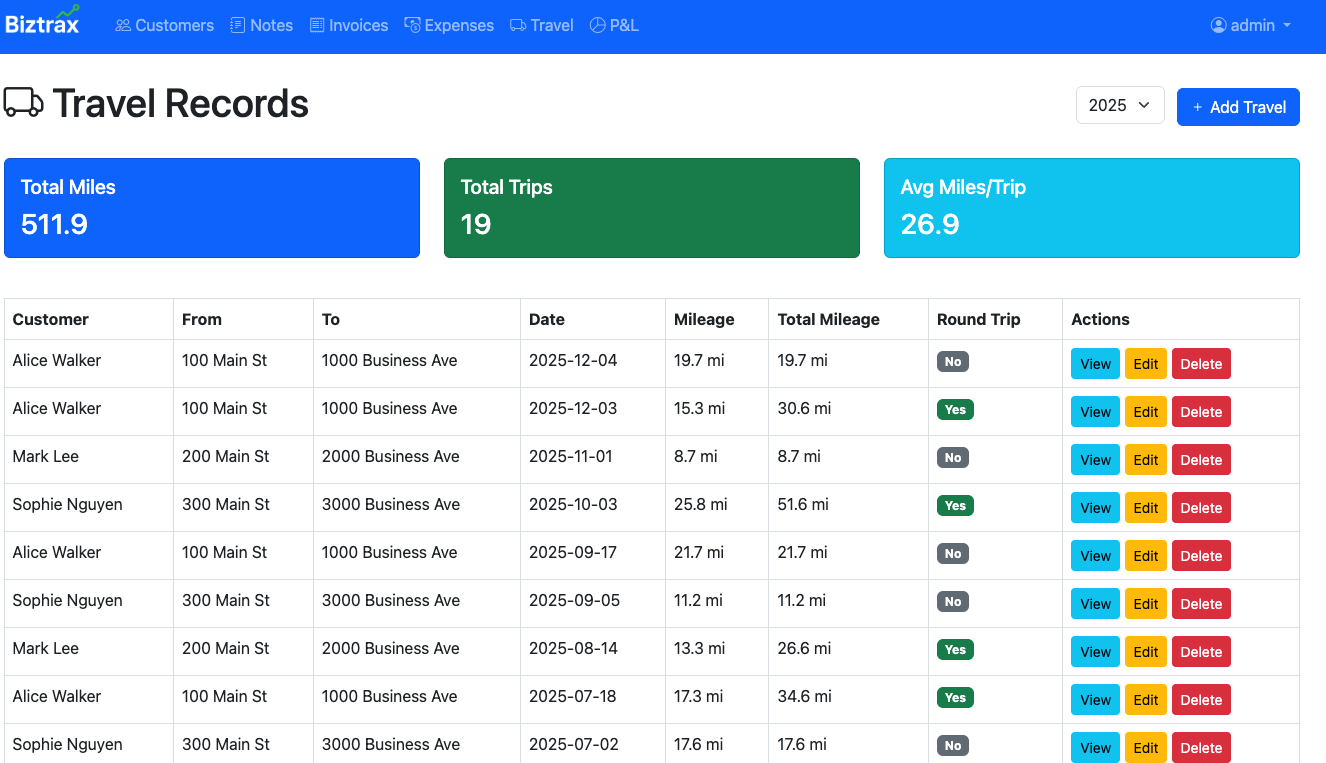Select the Customers people icon

click(122, 24)
